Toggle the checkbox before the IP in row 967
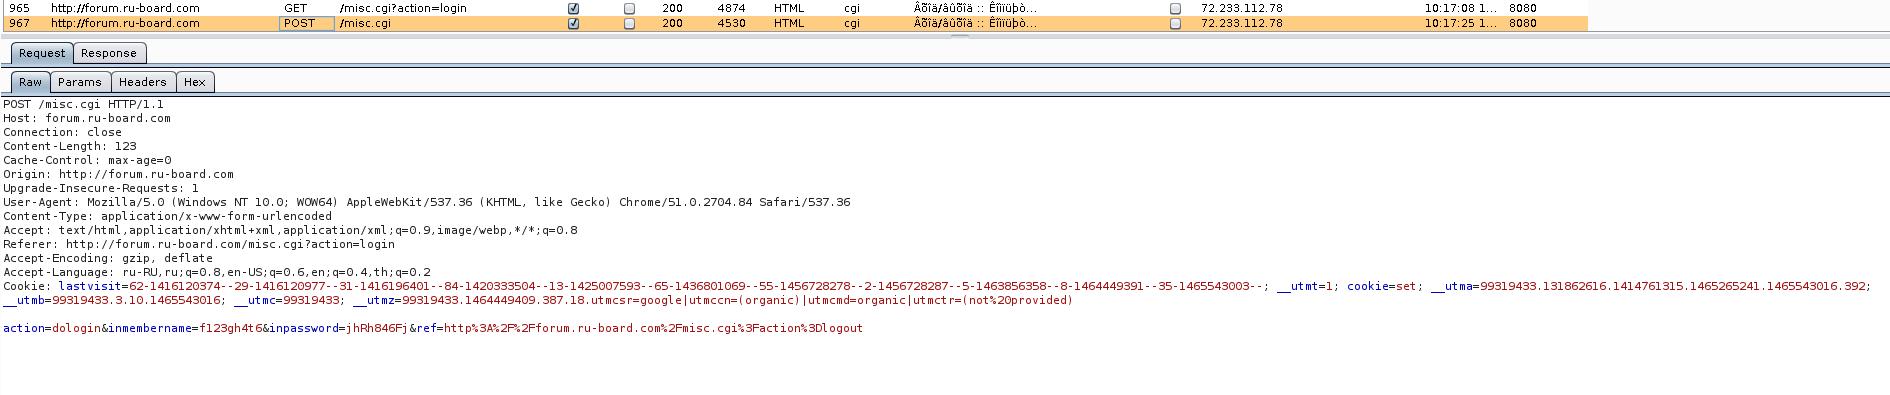This screenshot has width=1890, height=395. (1175, 23)
